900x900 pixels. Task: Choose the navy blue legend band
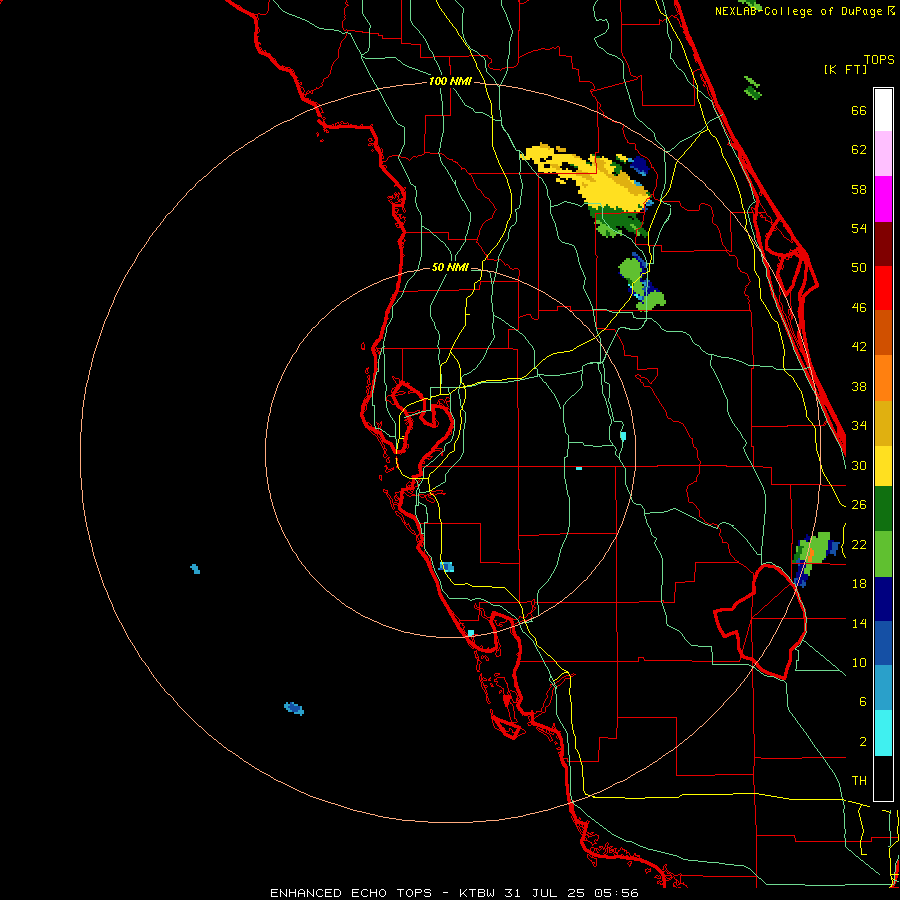[883, 599]
